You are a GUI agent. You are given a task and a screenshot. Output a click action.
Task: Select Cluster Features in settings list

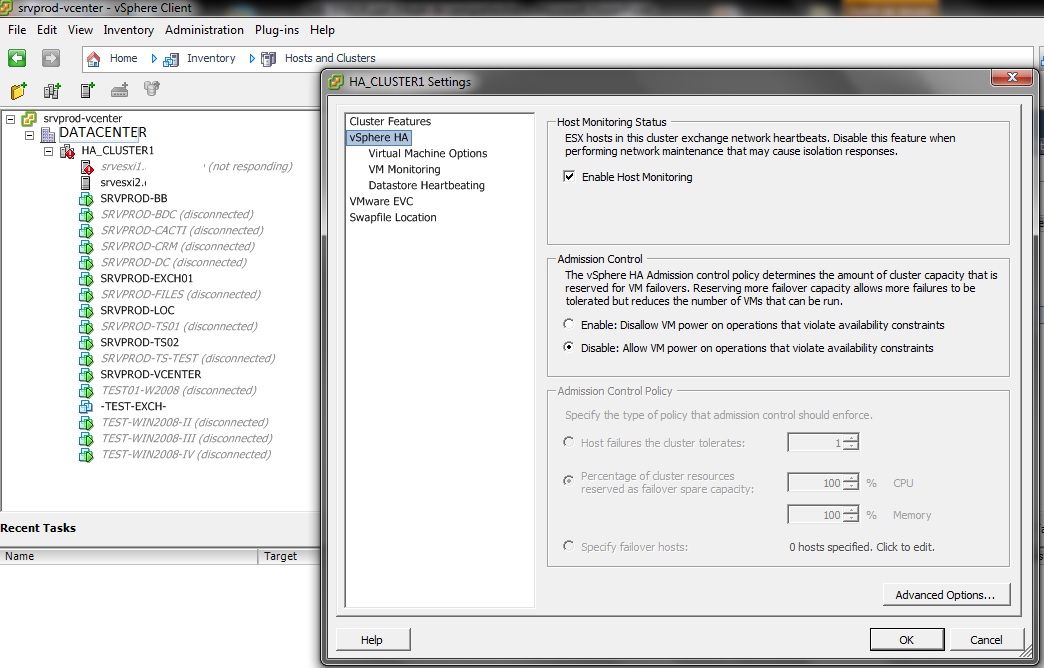[390, 121]
